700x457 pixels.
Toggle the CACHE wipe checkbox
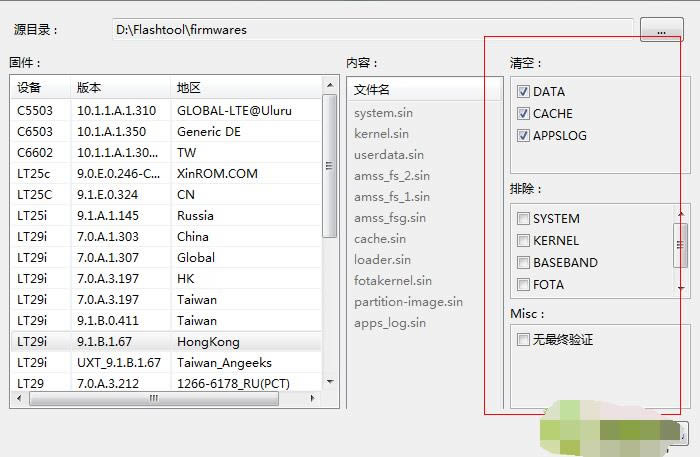523,114
